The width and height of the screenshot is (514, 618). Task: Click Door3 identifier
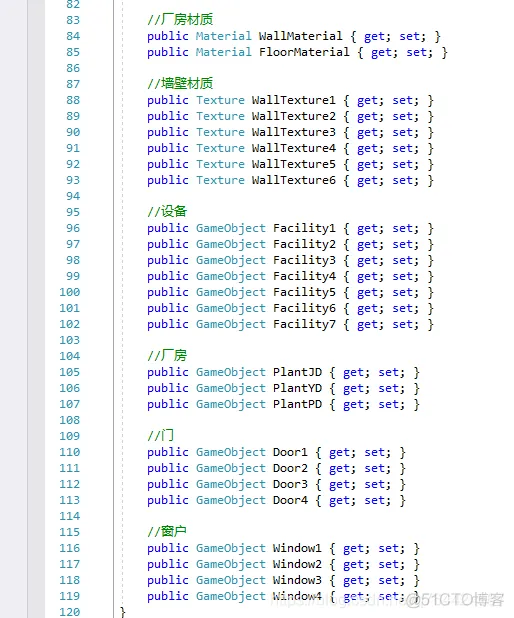click(290, 484)
